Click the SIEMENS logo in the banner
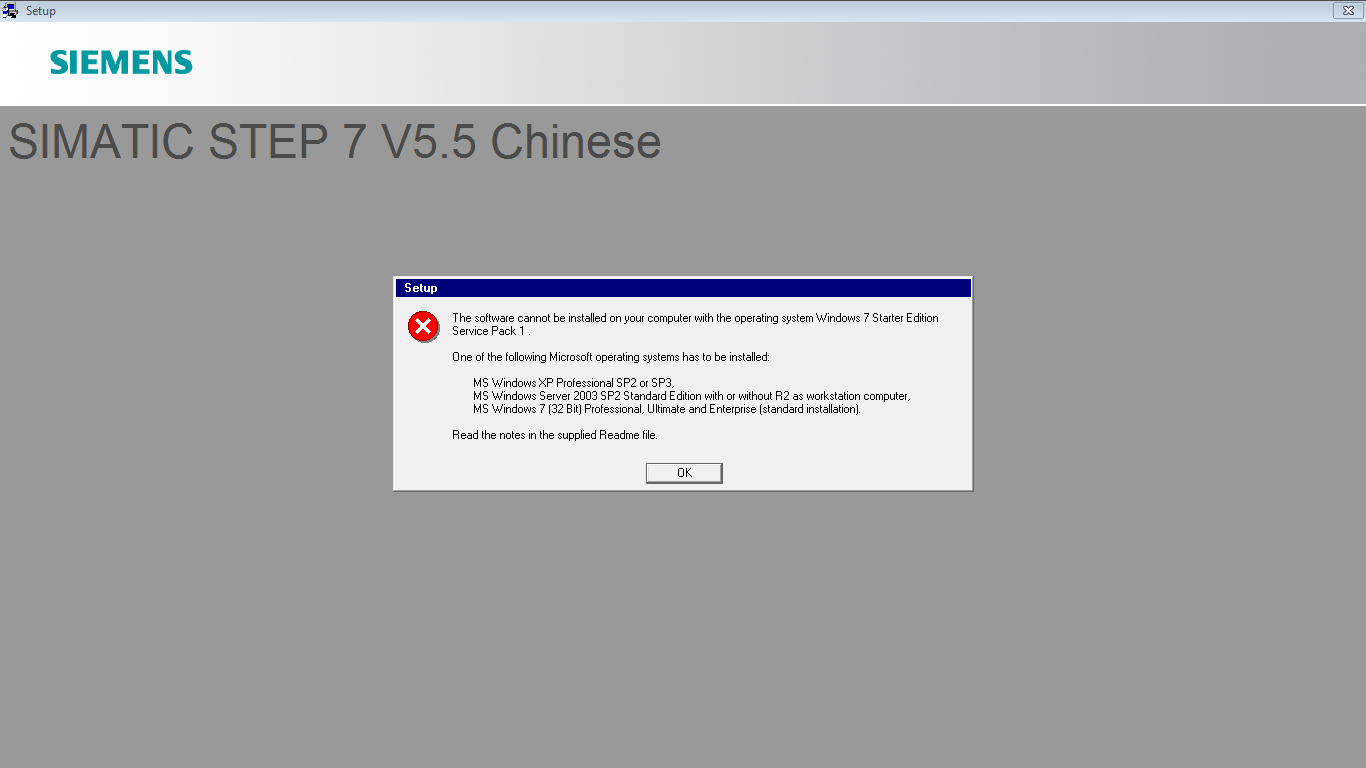This screenshot has height=768, width=1366. point(121,63)
